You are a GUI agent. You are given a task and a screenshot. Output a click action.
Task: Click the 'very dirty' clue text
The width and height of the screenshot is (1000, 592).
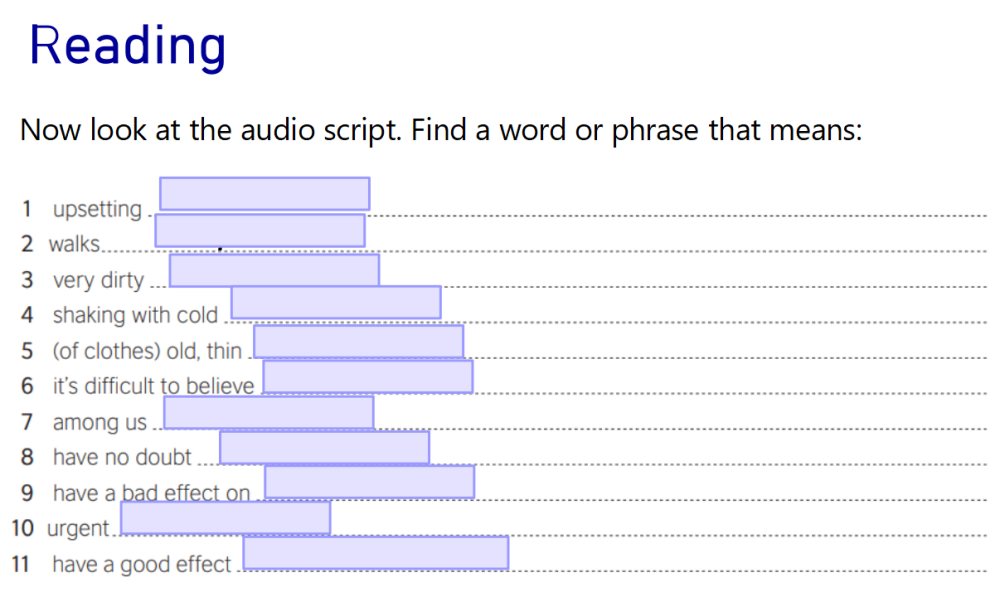pyautogui.click(x=98, y=280)
